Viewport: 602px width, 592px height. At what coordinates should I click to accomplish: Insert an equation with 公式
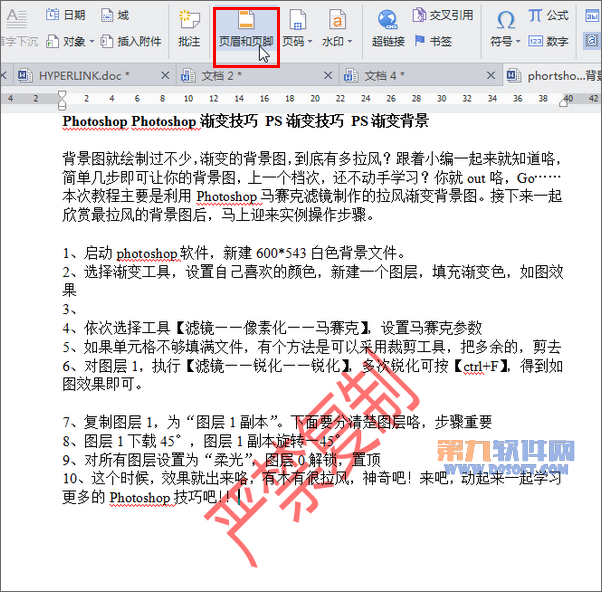548,15
